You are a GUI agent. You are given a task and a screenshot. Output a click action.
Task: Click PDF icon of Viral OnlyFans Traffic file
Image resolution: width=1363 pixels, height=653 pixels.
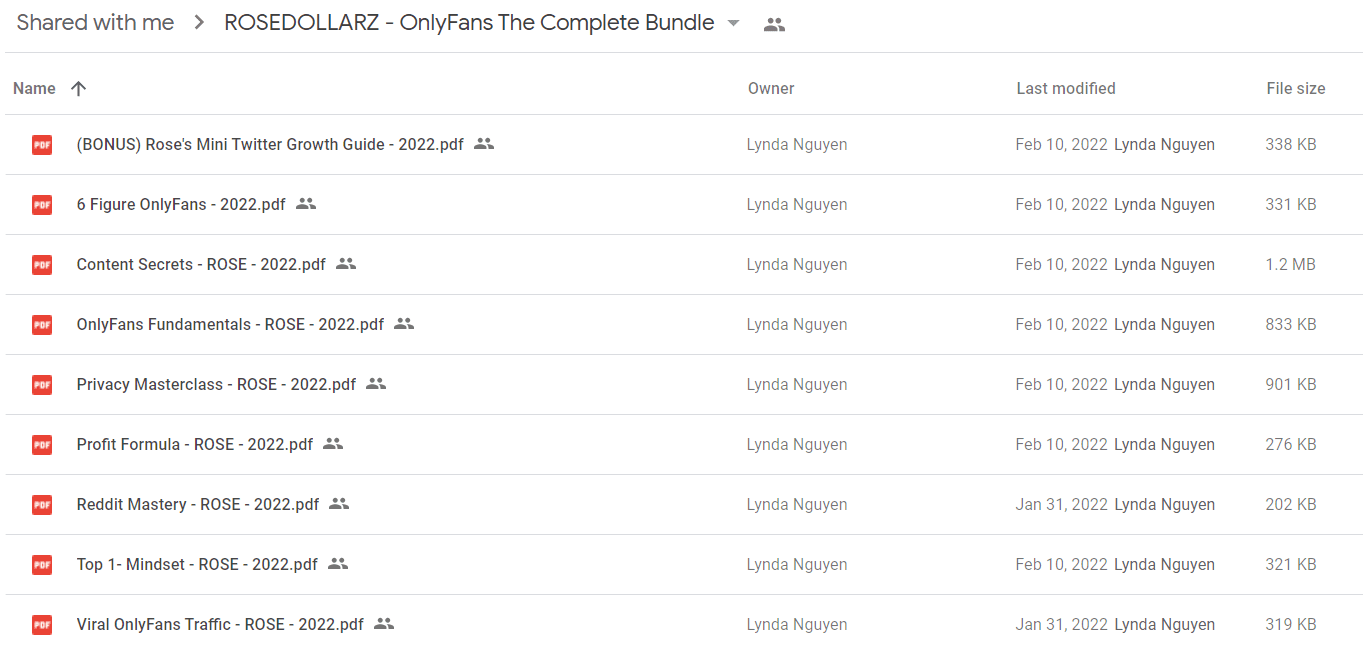pyautogui.click(x=42, y=625)
